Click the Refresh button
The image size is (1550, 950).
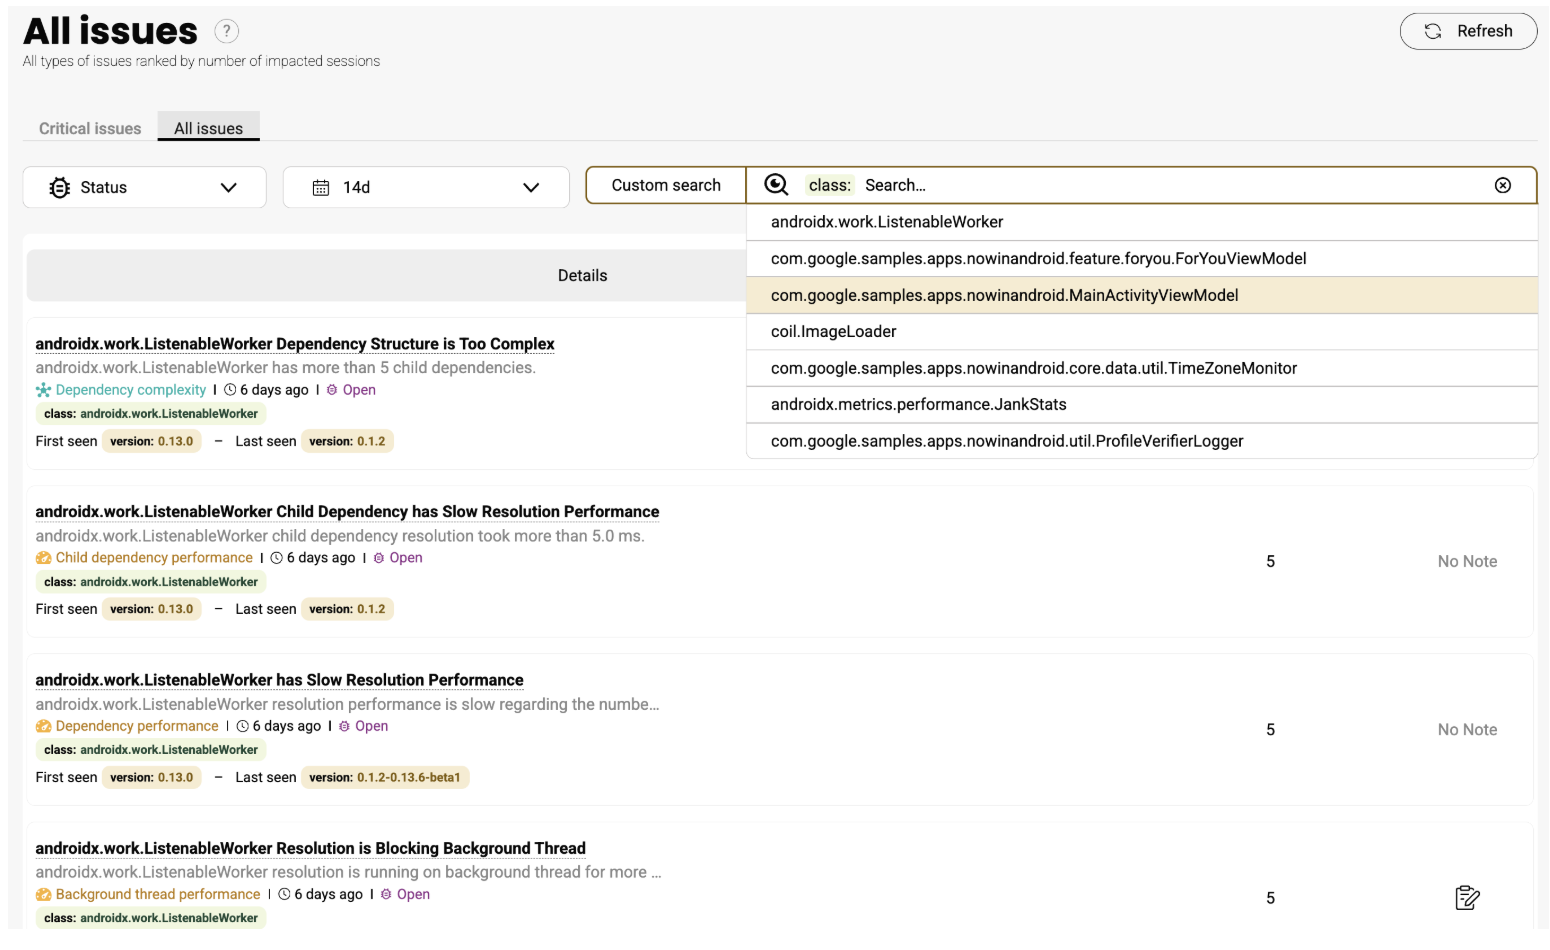click(x=1468, y=31)
